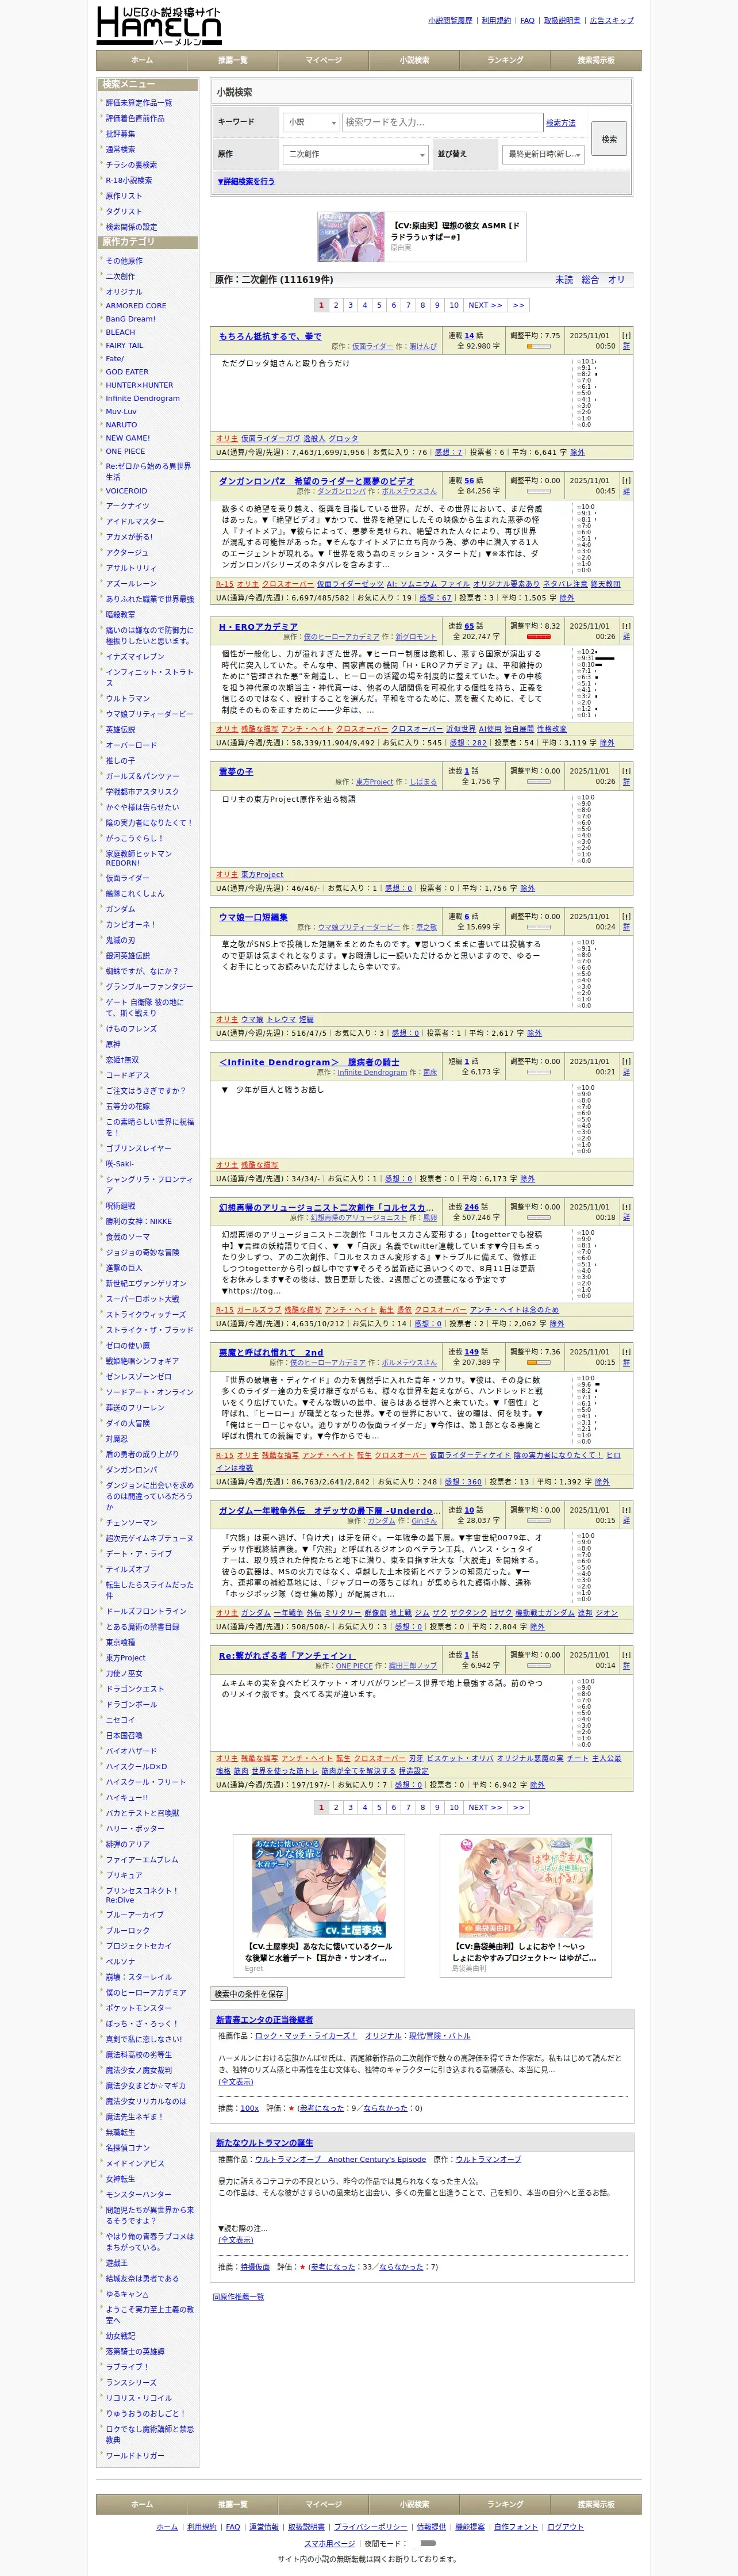Go to page 2 above results
The height and width of the screenshot is (2576, 738).
pyautogui.click(x=335, y=305)
